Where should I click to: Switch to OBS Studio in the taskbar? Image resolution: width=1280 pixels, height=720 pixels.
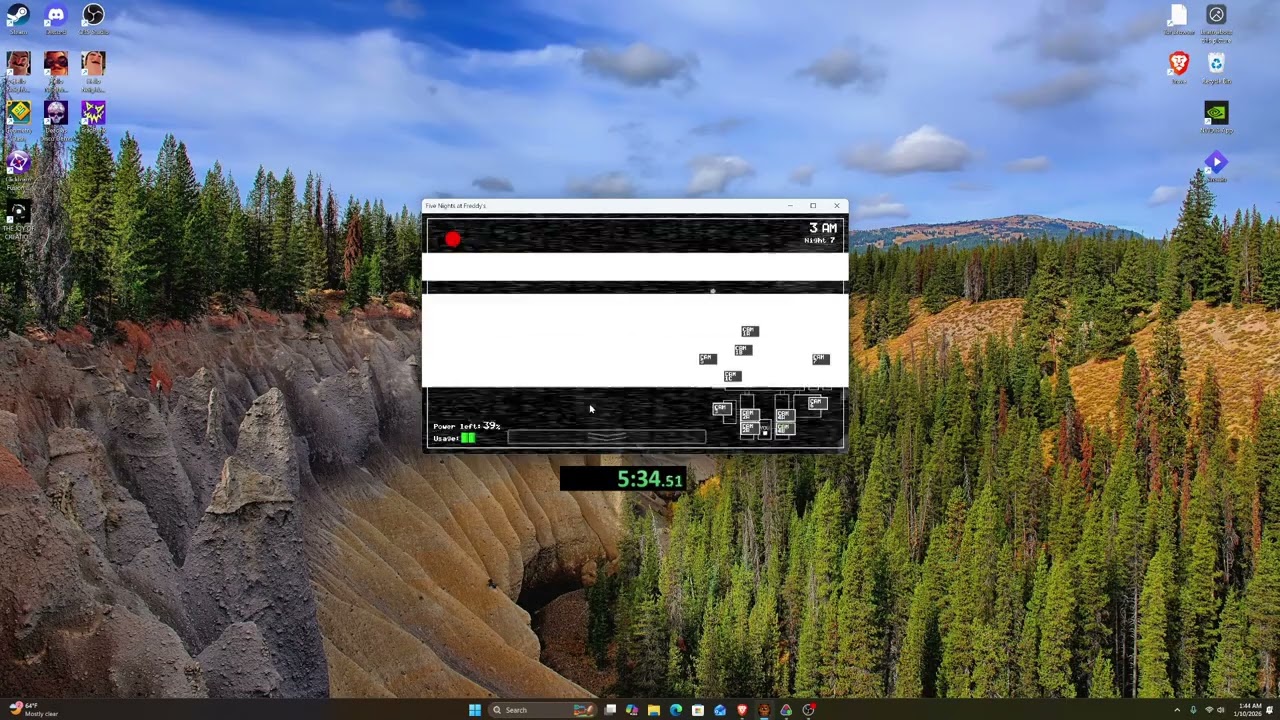click(x=808, y=710)
